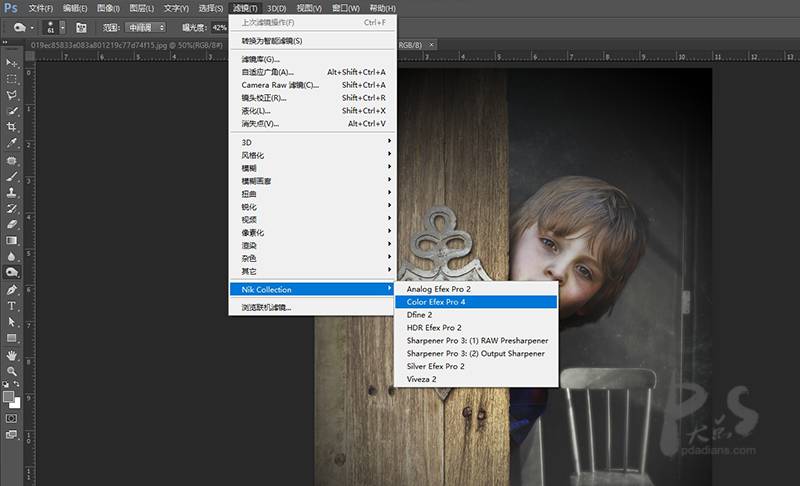Click the background color swatch
Image resolution: width=800 pixels, height=486 pixels.
tap(17, 403)
